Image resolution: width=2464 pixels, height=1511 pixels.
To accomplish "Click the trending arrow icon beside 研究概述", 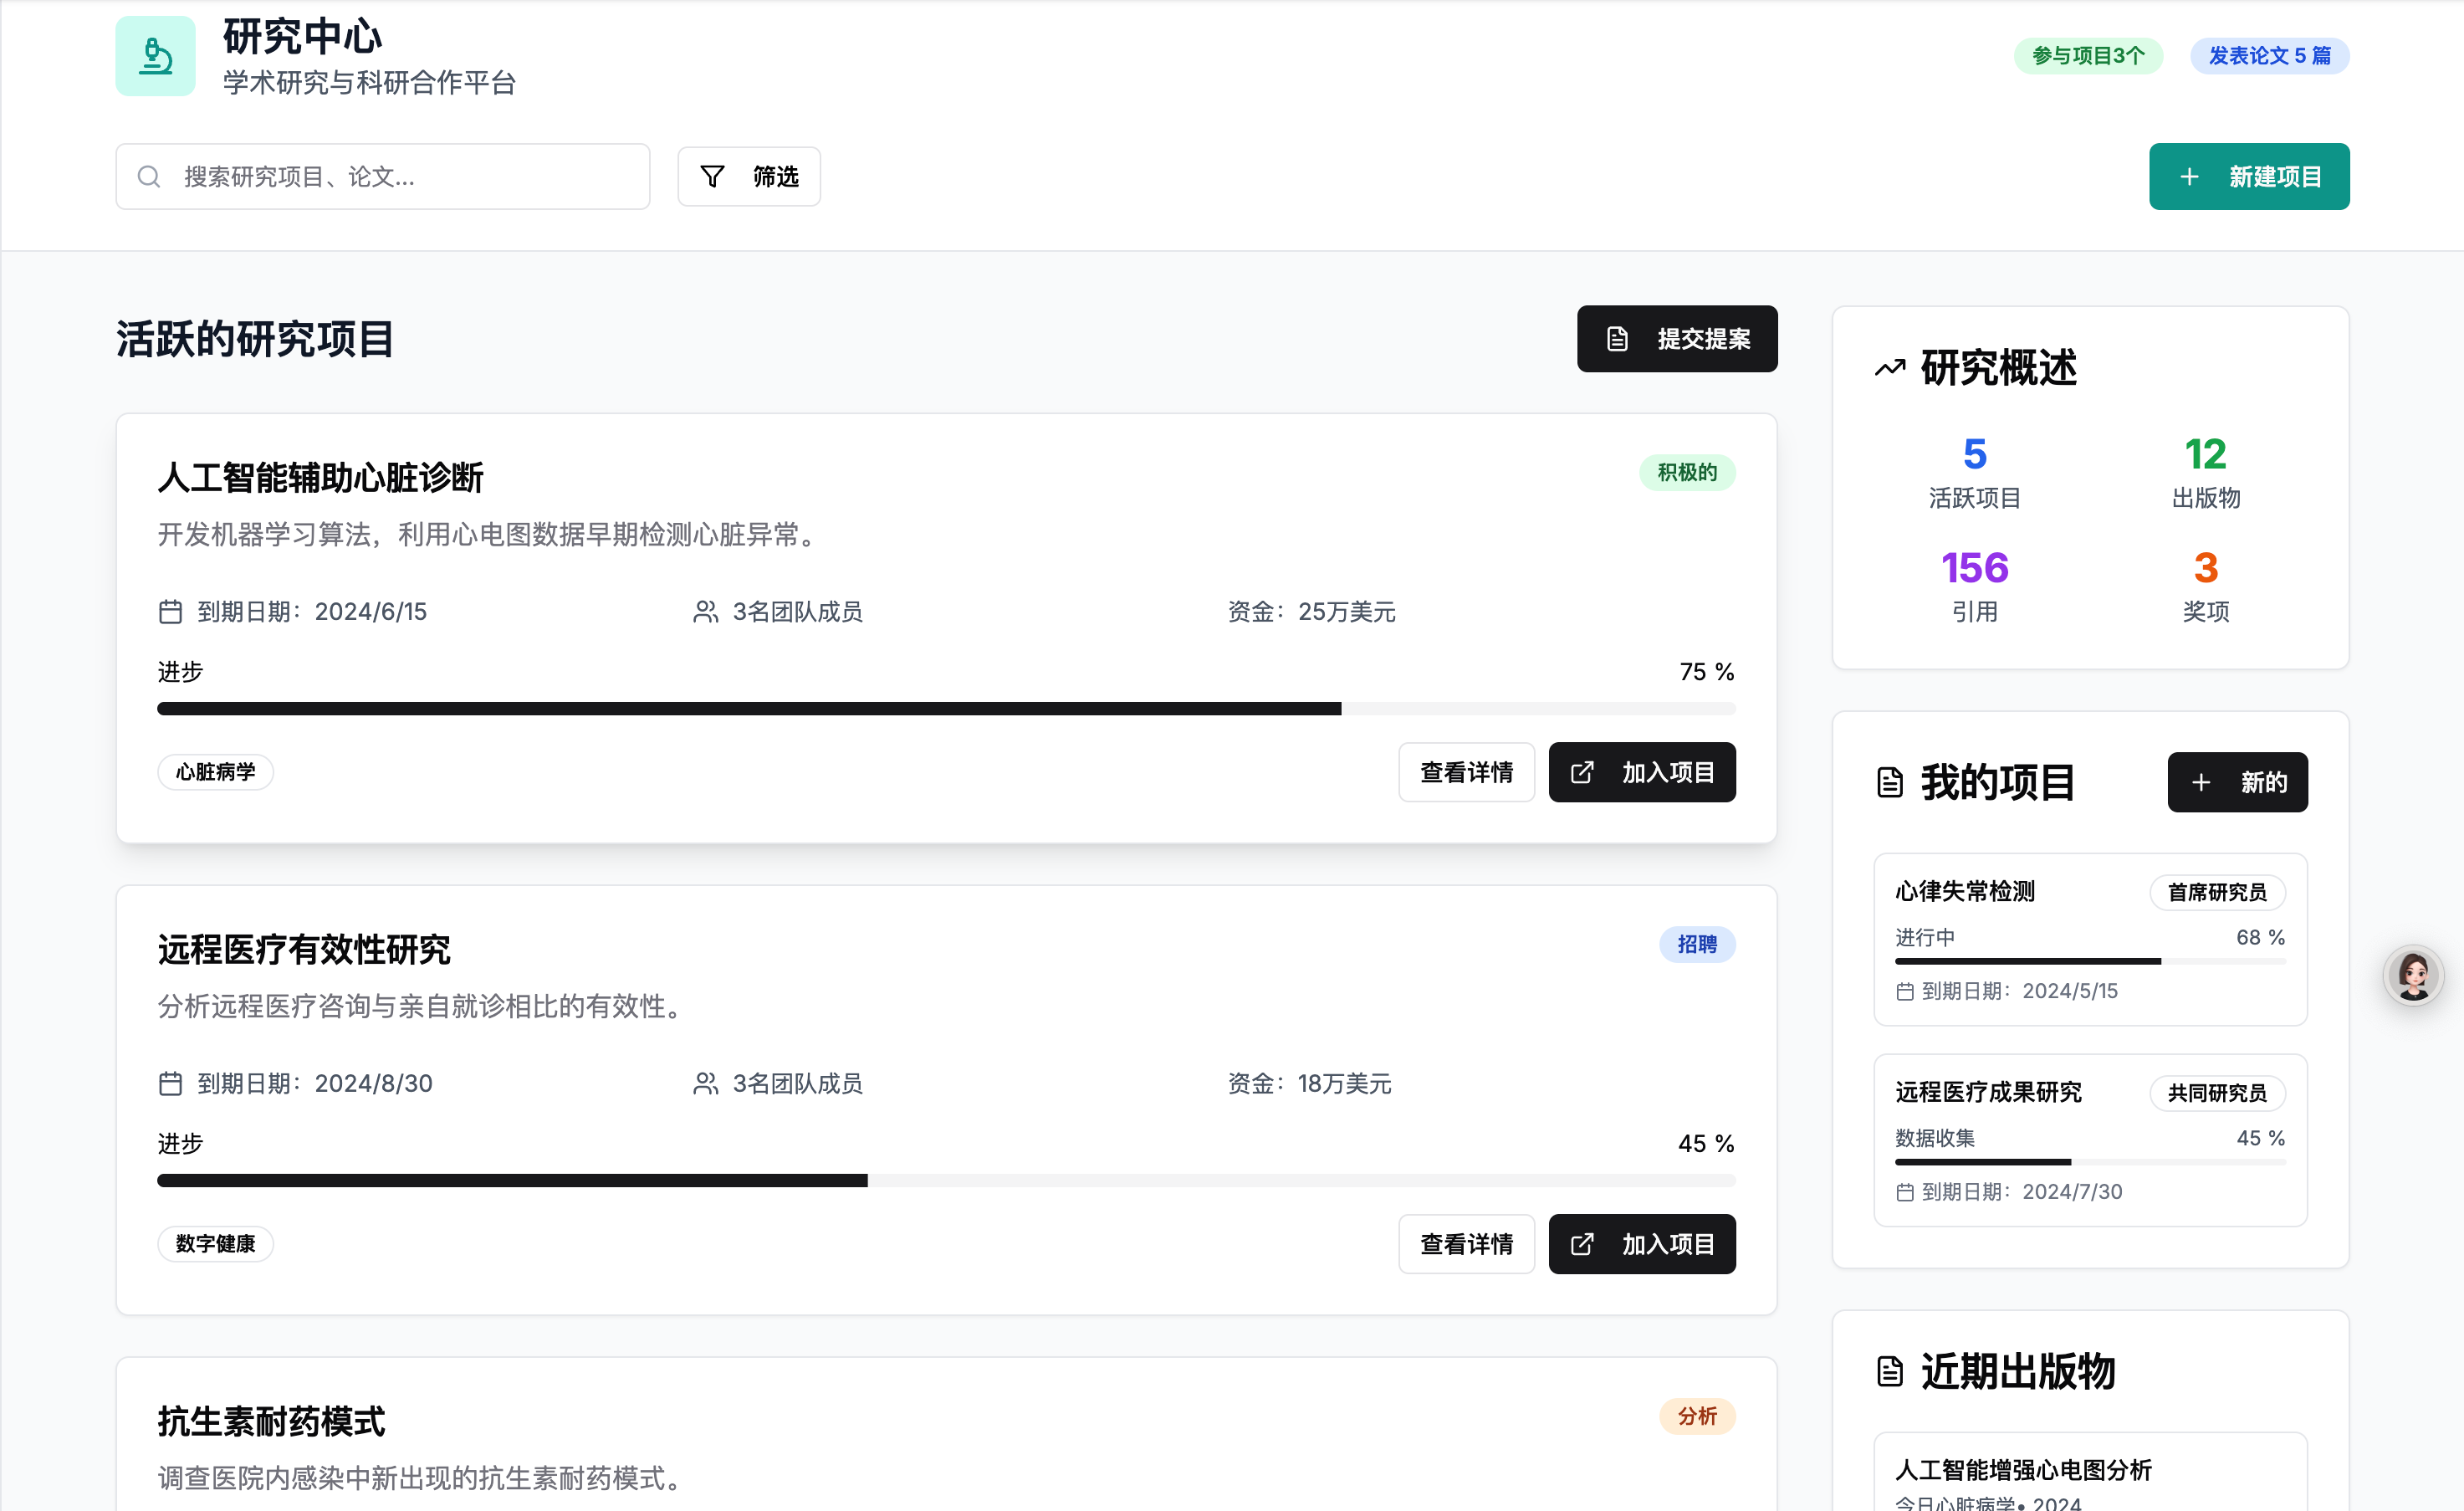I will (1889, 368).
